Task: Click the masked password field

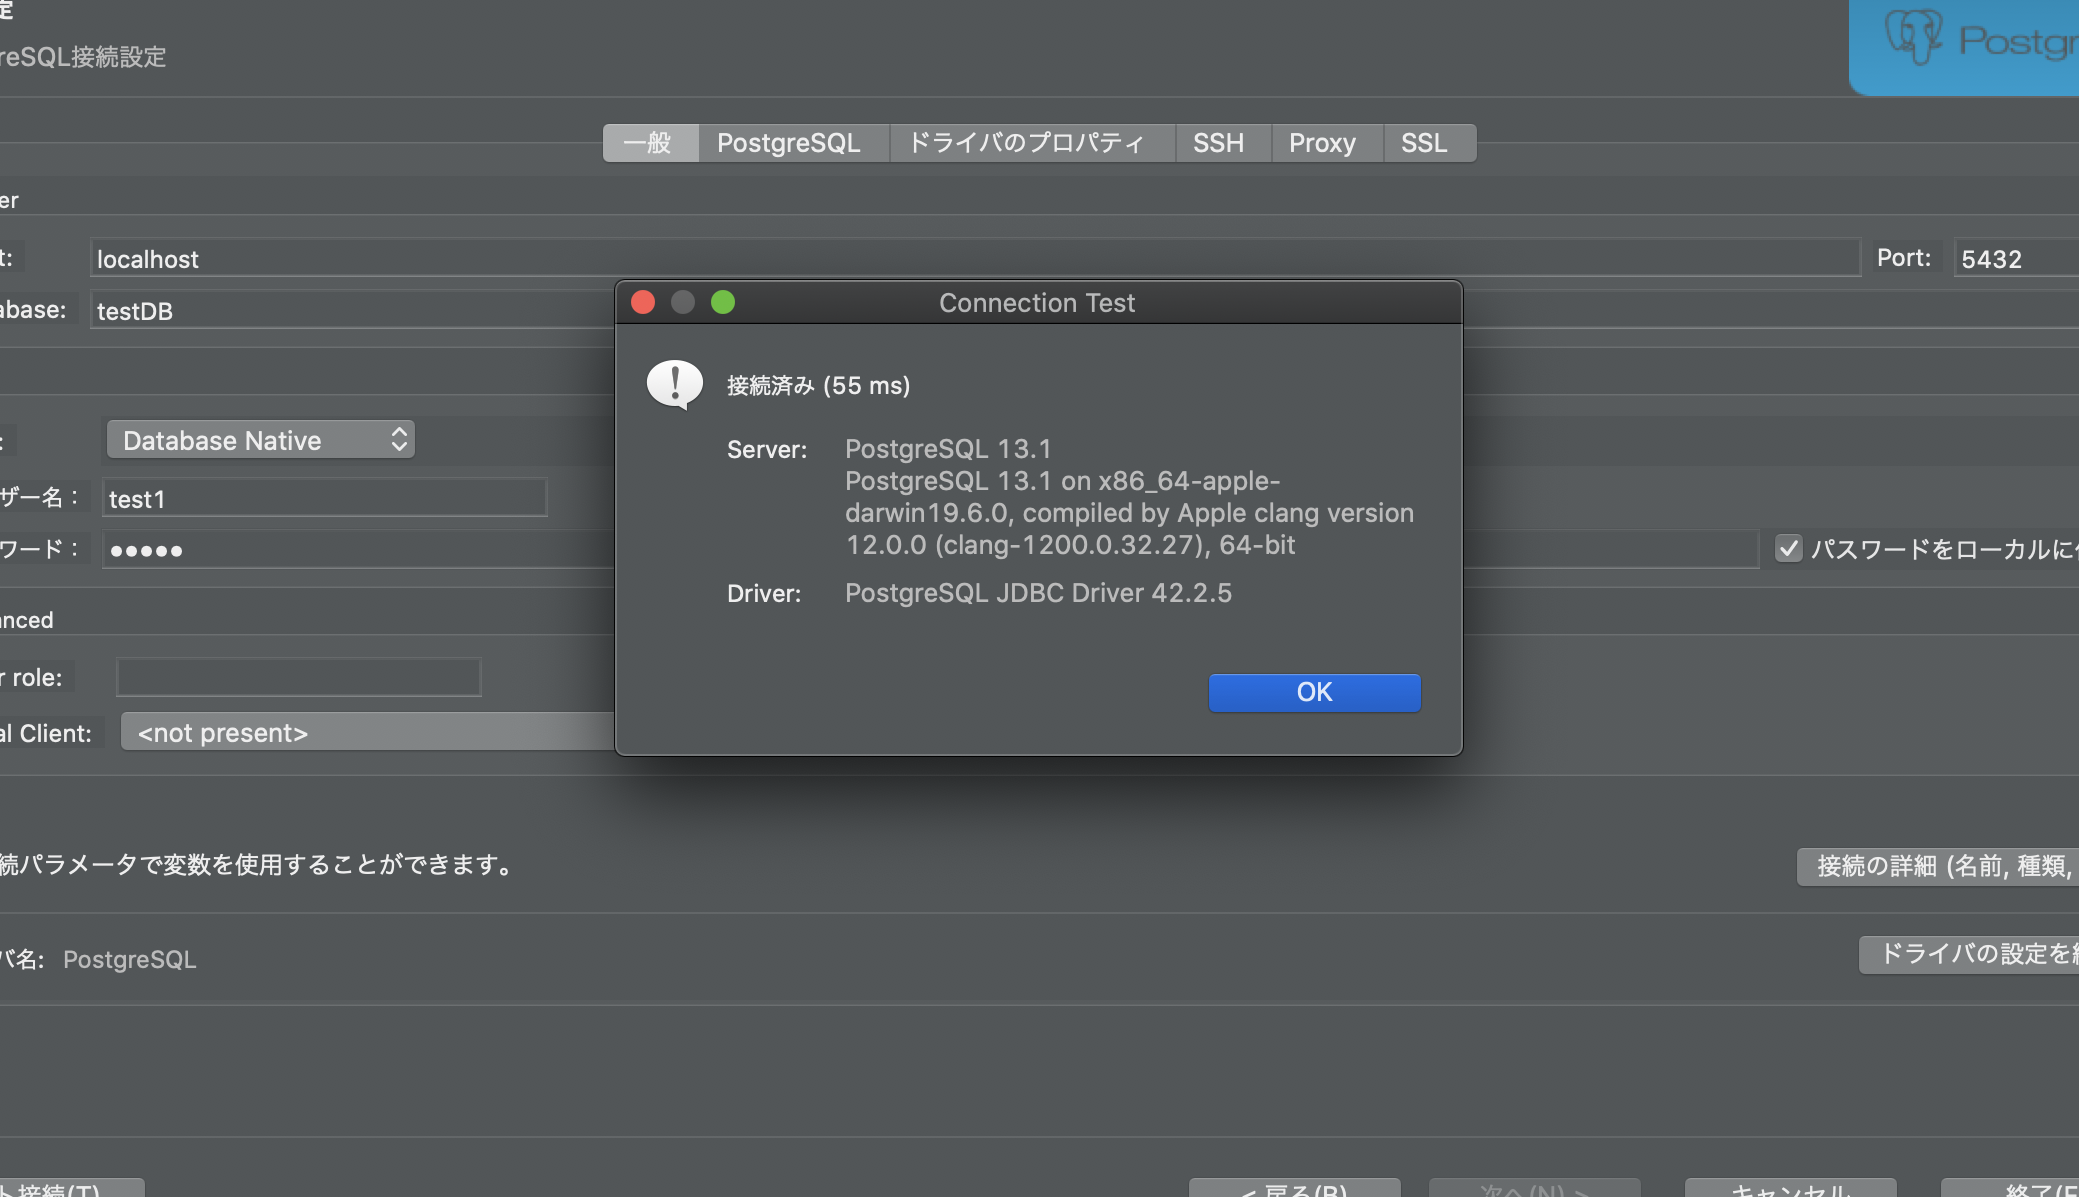Action: (x=359, y=550)
